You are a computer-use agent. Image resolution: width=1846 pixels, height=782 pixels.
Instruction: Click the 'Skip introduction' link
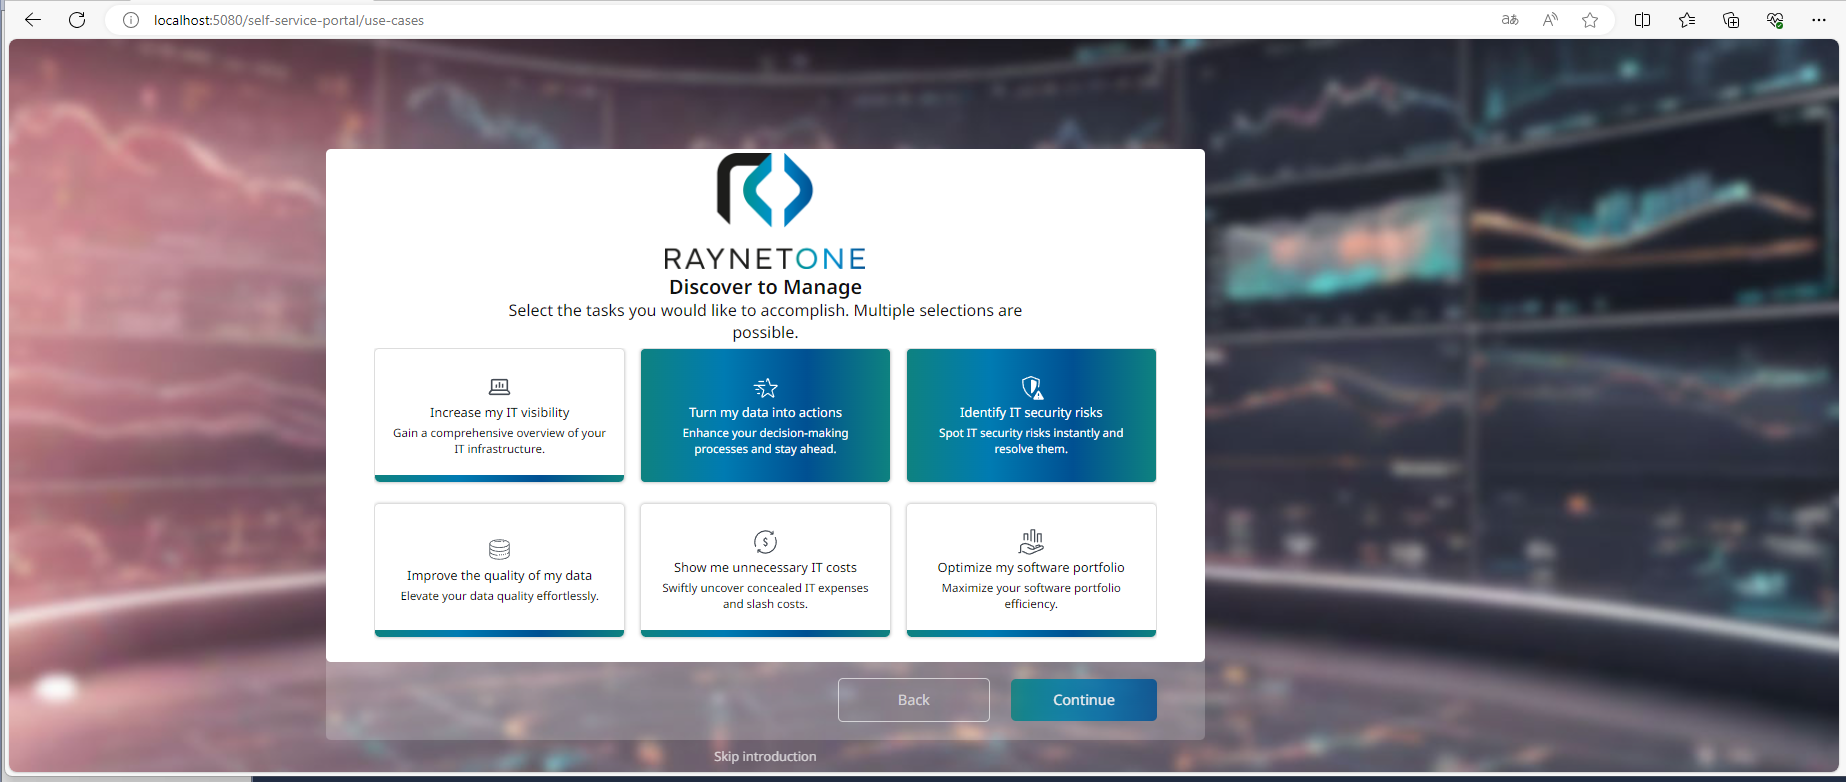765,756
